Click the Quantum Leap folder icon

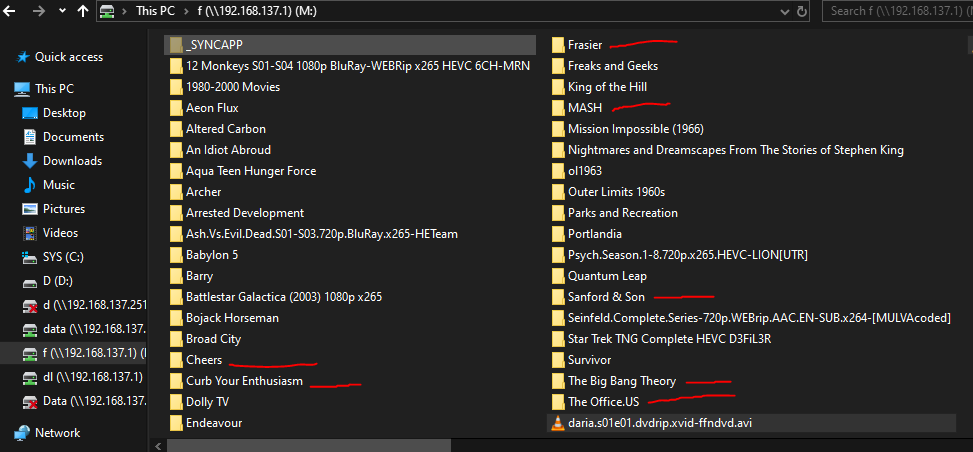tap(558, 276)
